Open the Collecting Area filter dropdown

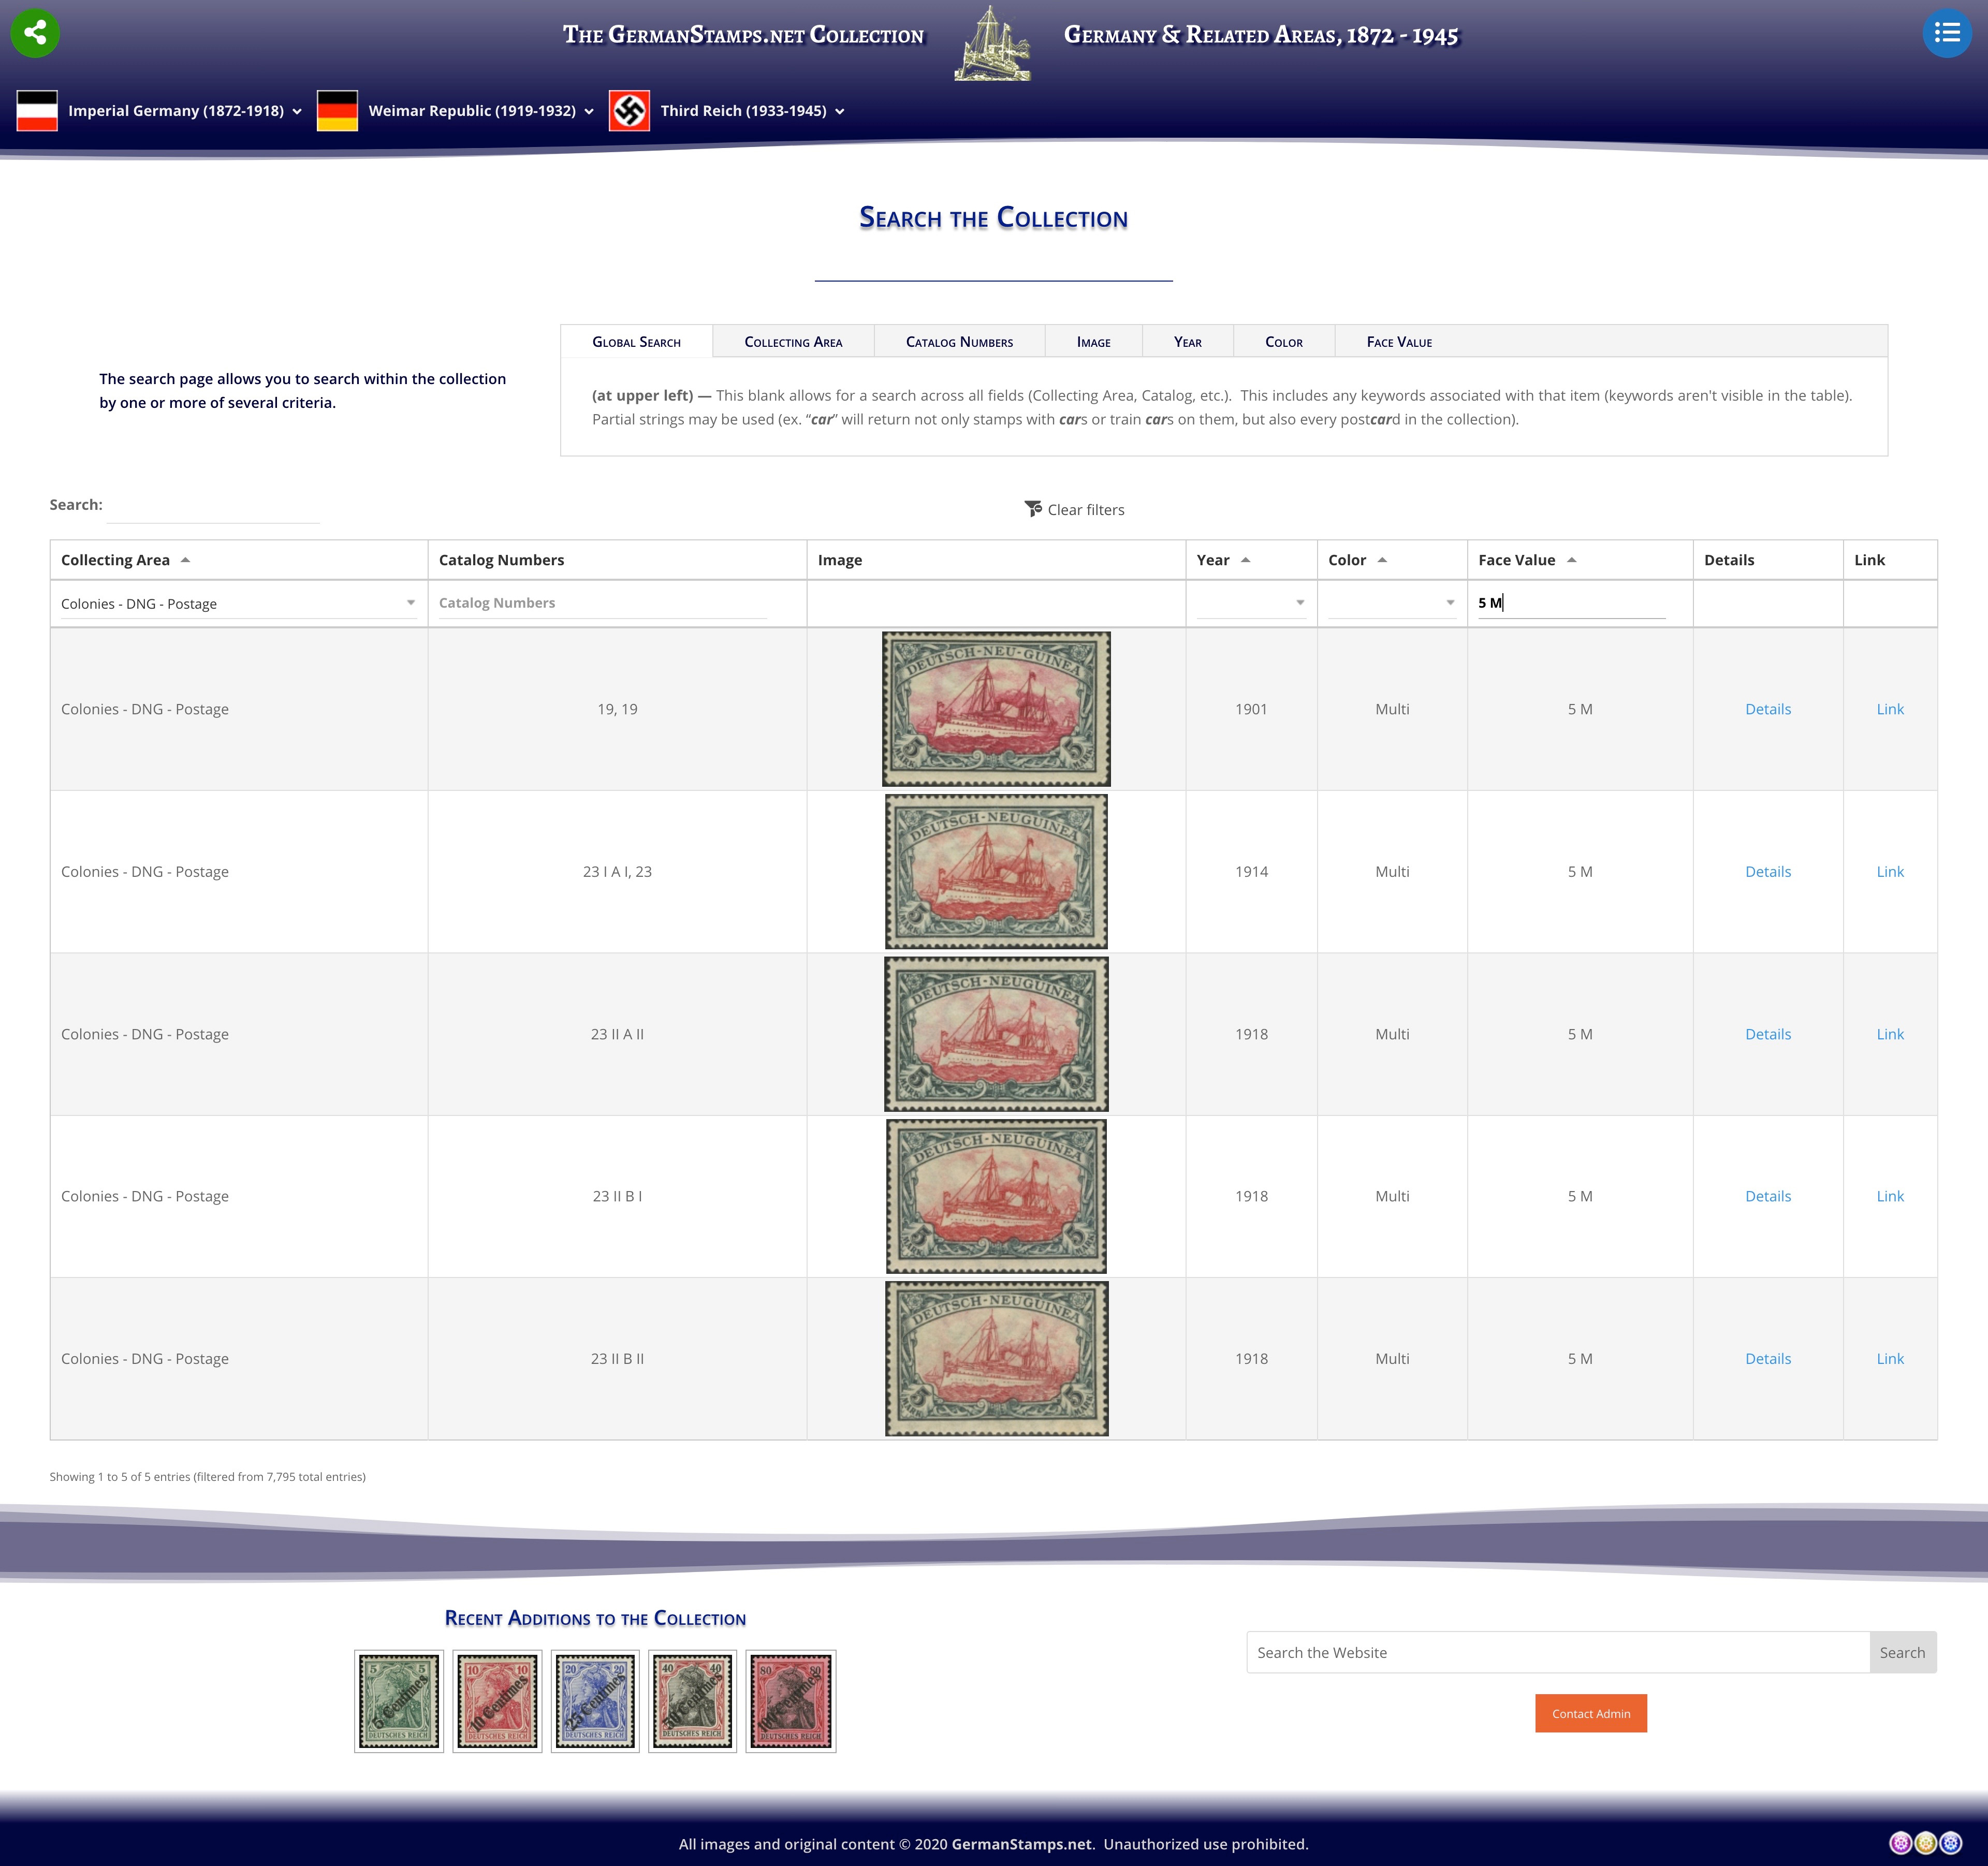coord(412,603)
